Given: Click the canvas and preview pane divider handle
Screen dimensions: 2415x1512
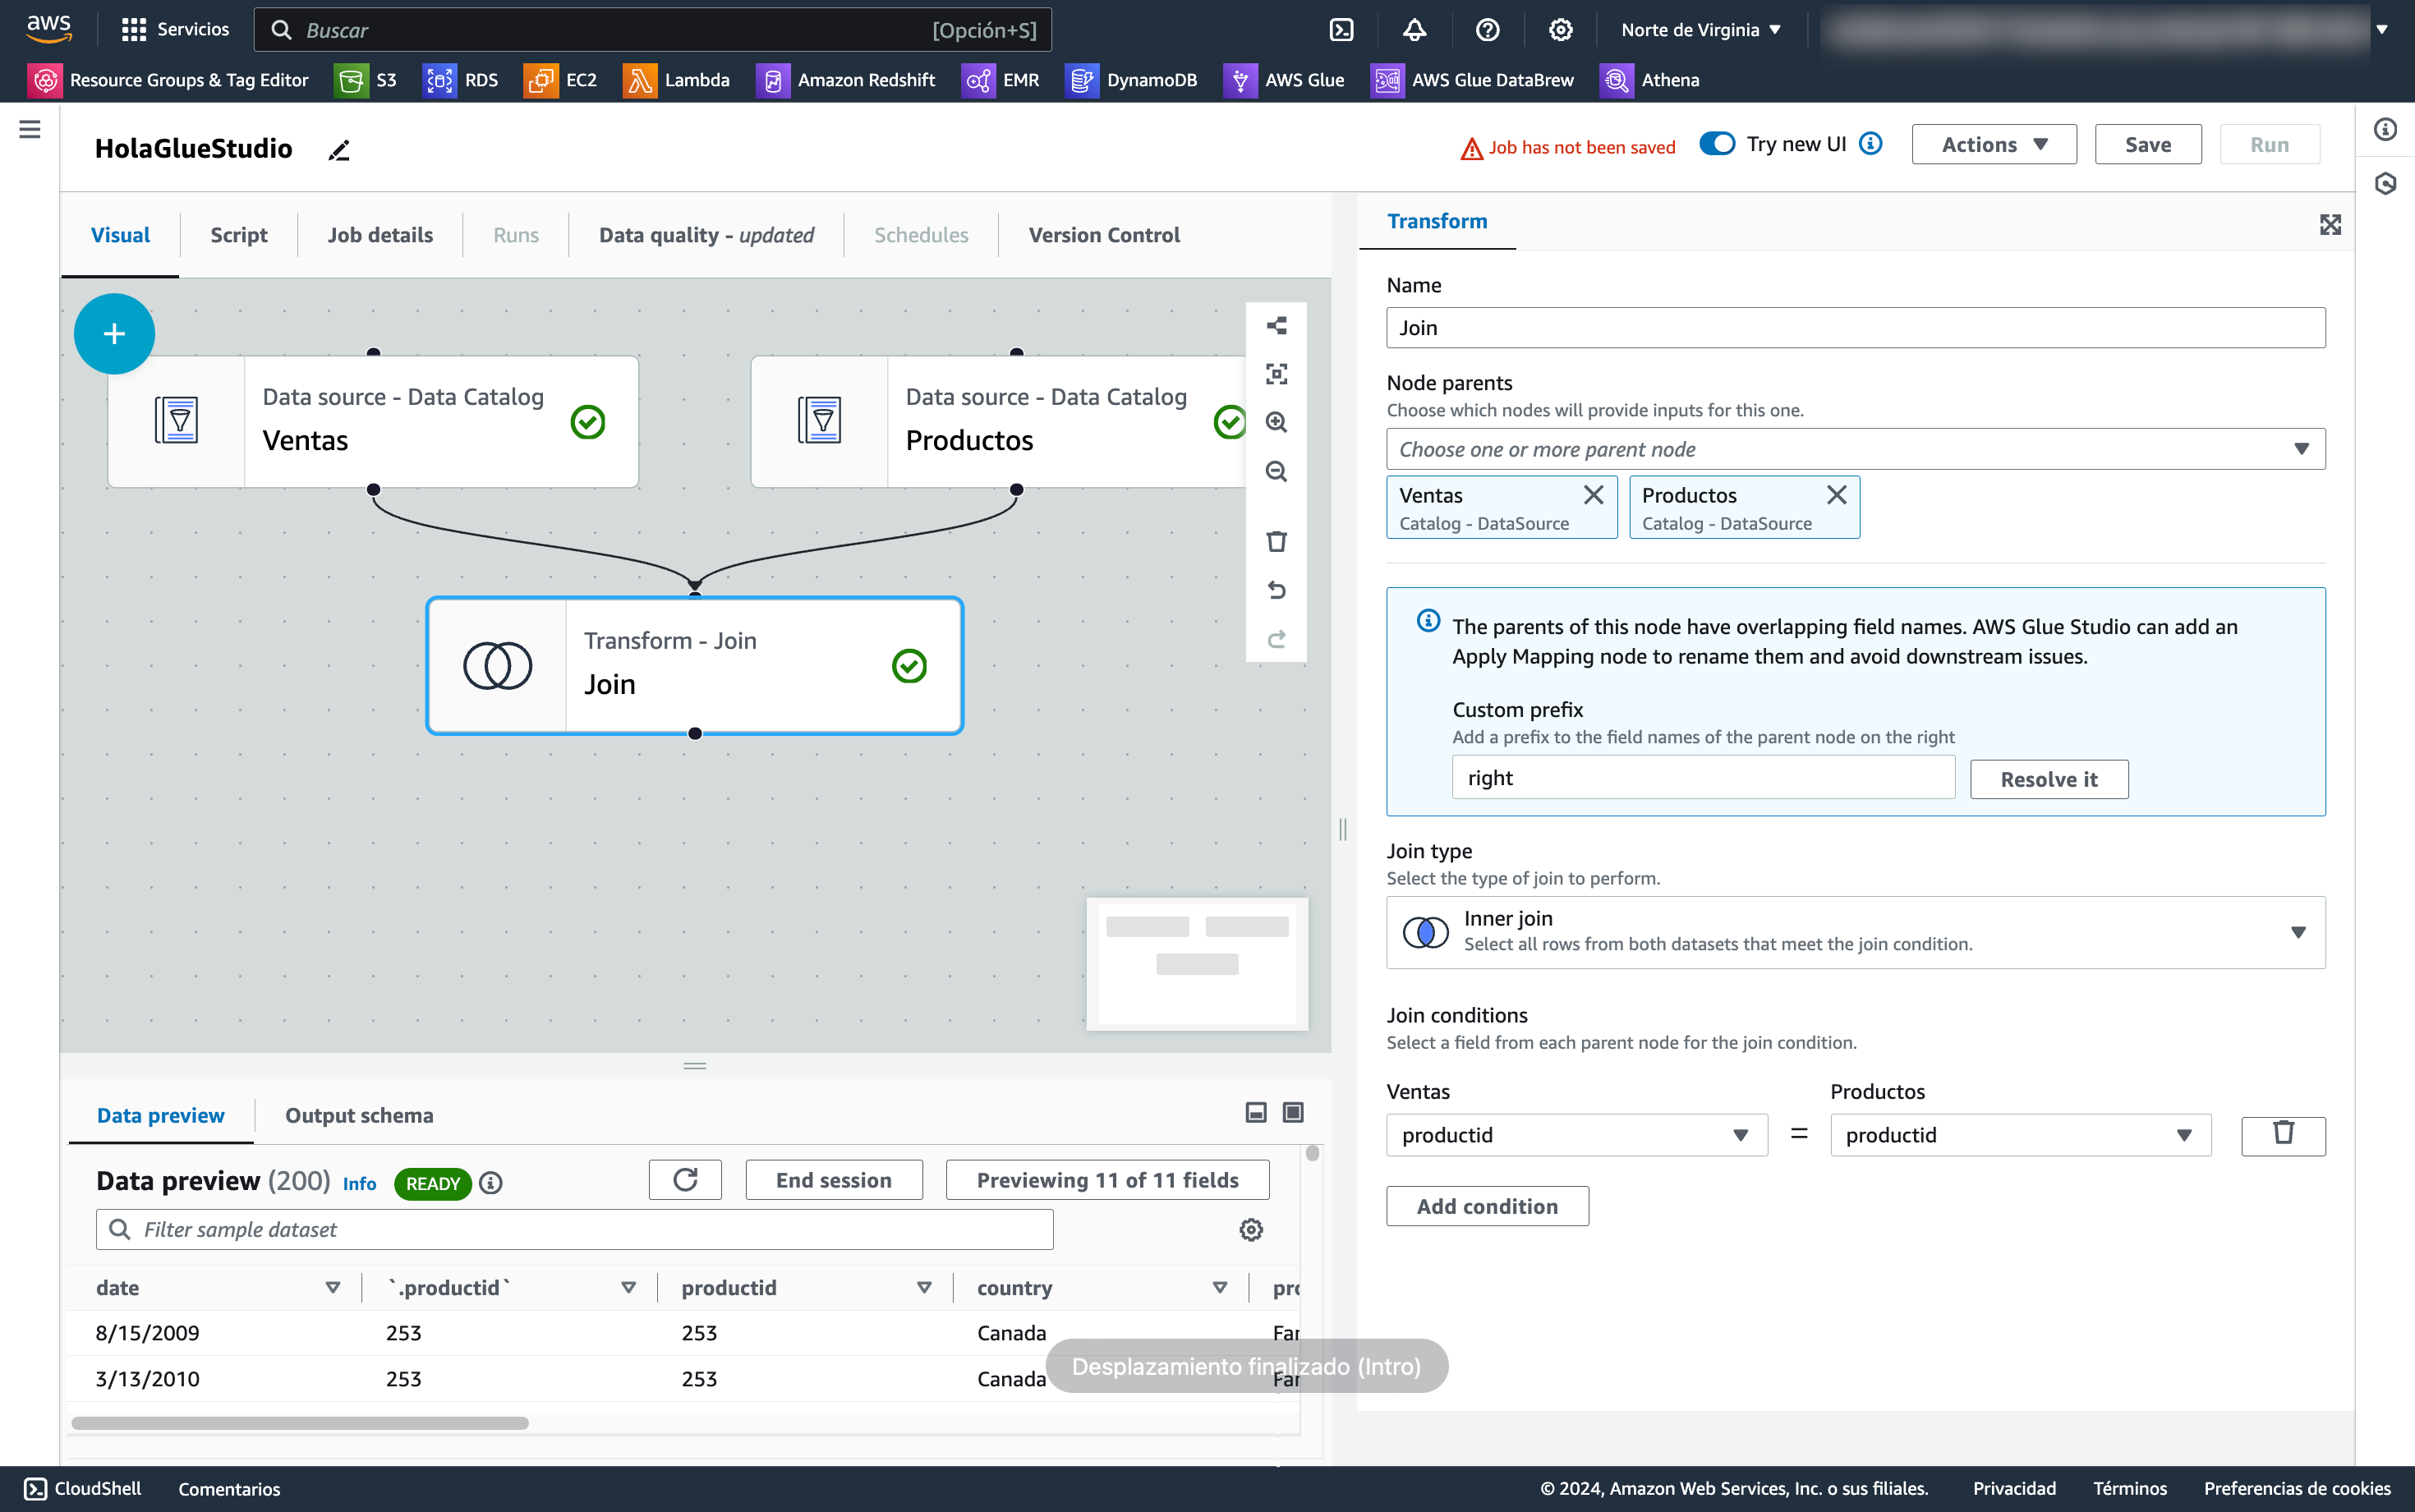Looking at the screenshot, I should click(695, 1066).
